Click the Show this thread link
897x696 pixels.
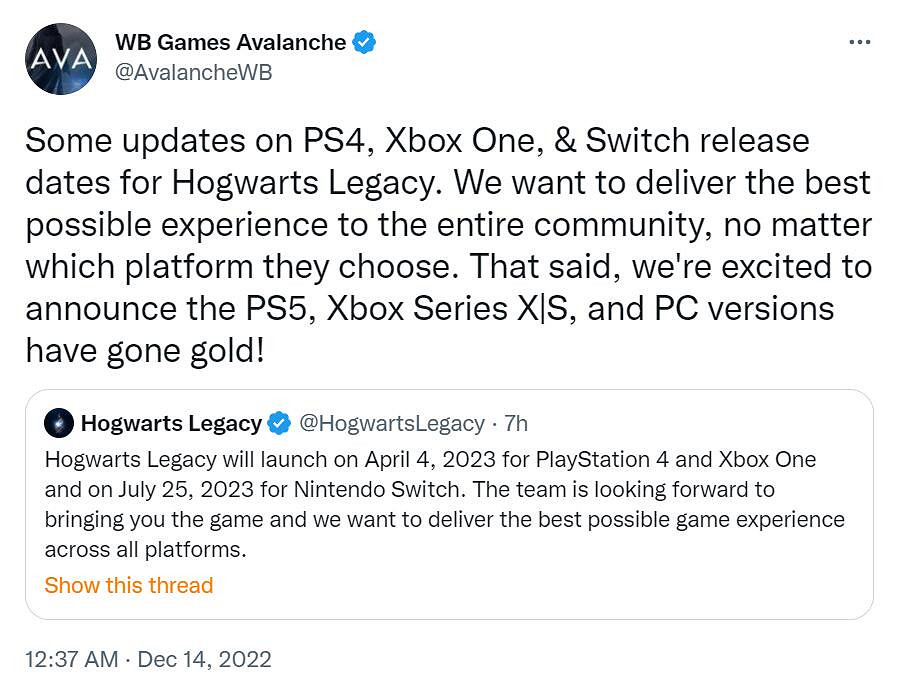(128, 585)
